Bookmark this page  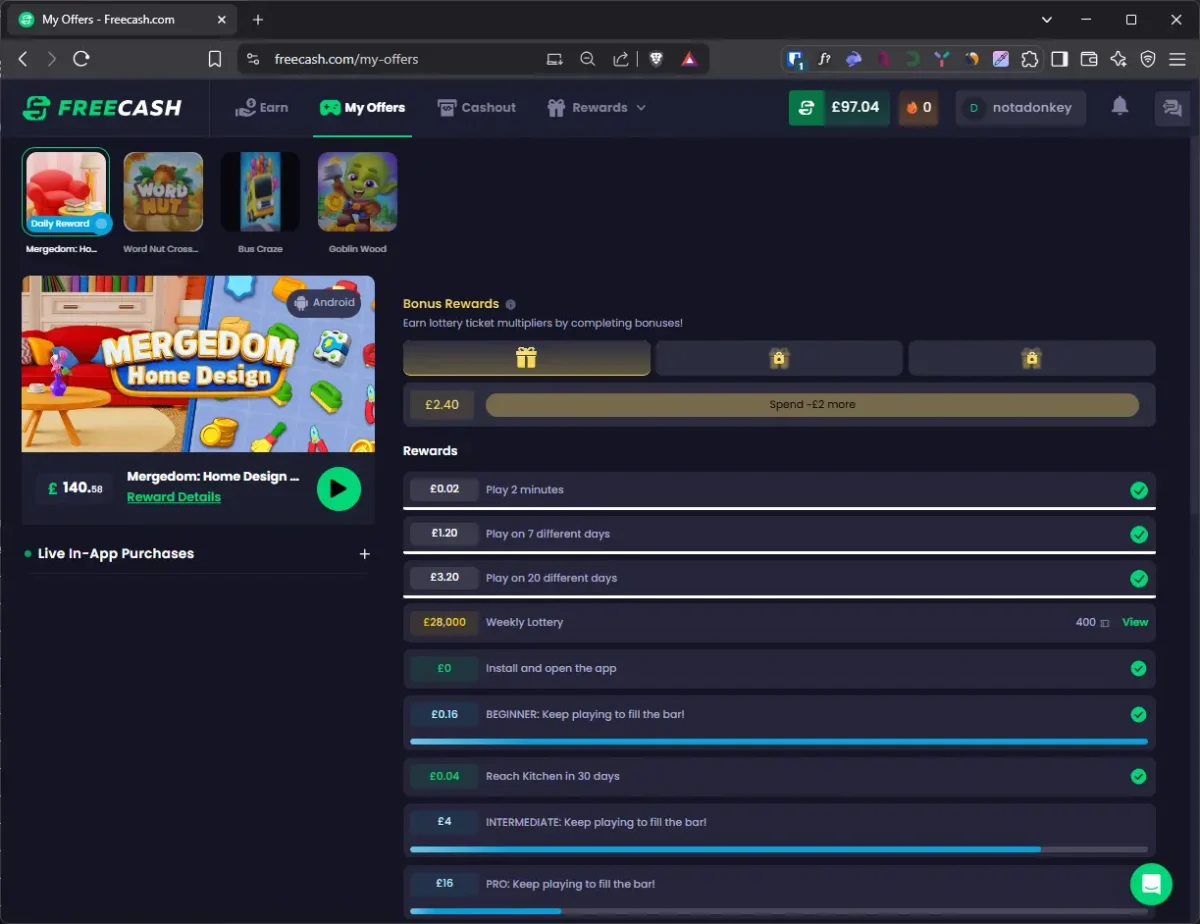(215, 59)
